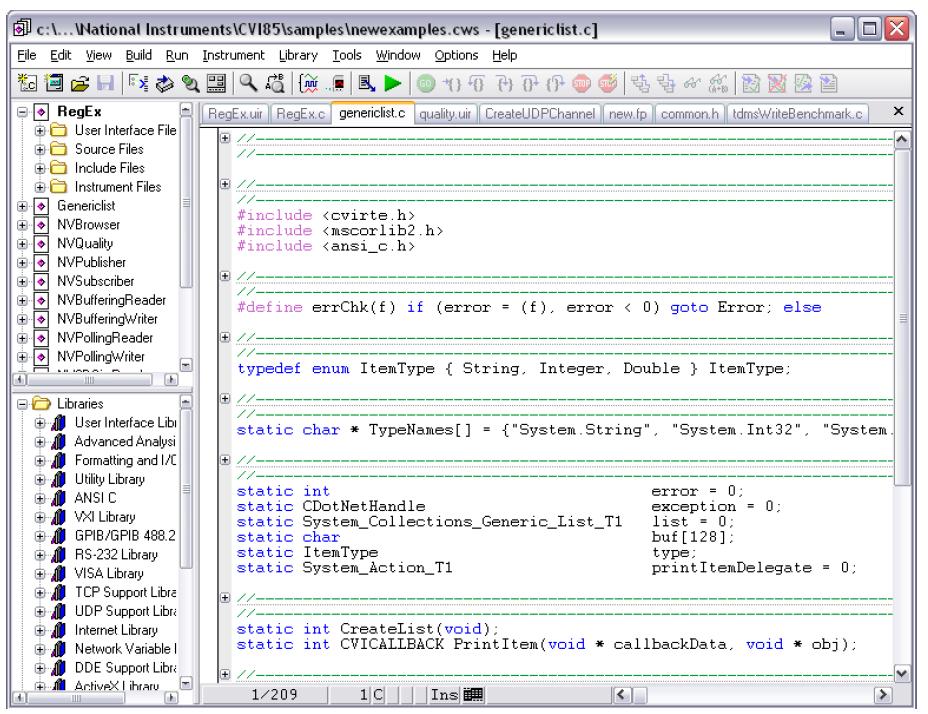
Task: Close the current tab with the X
Action: 898,111
